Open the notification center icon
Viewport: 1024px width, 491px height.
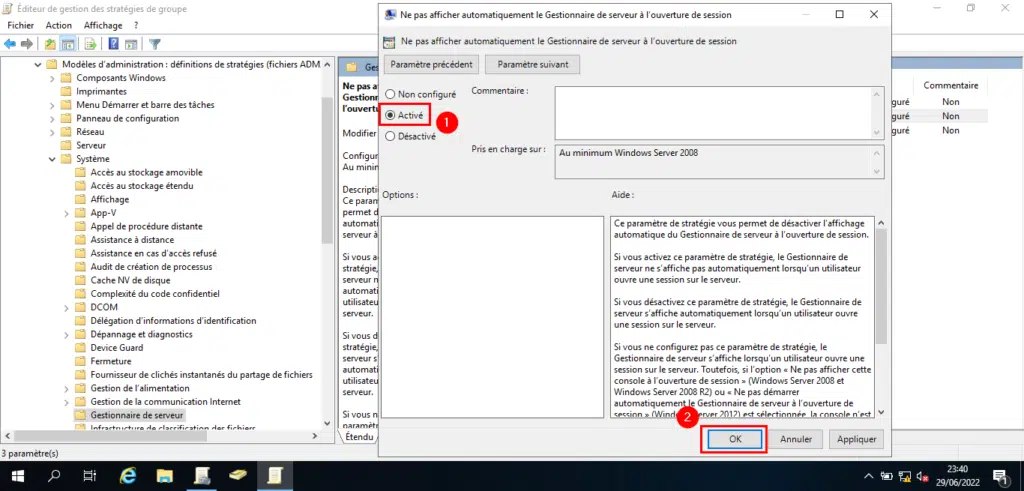(999, 476)
